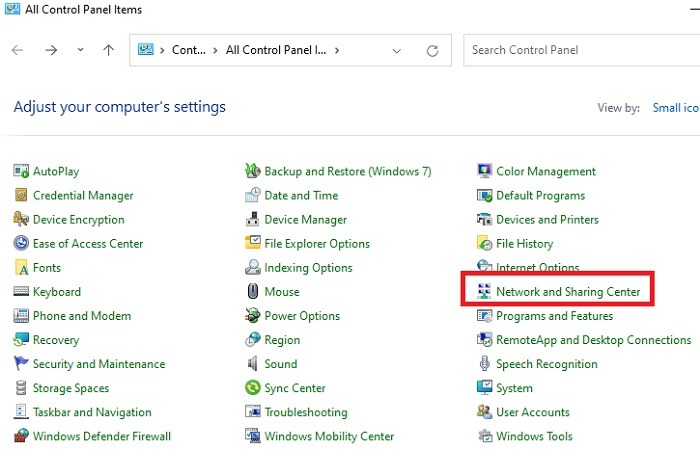Image resolution: width=700 pixels, height=450 pixels.
Task: Click the Keyboard icon
Action: click(21, 292)
